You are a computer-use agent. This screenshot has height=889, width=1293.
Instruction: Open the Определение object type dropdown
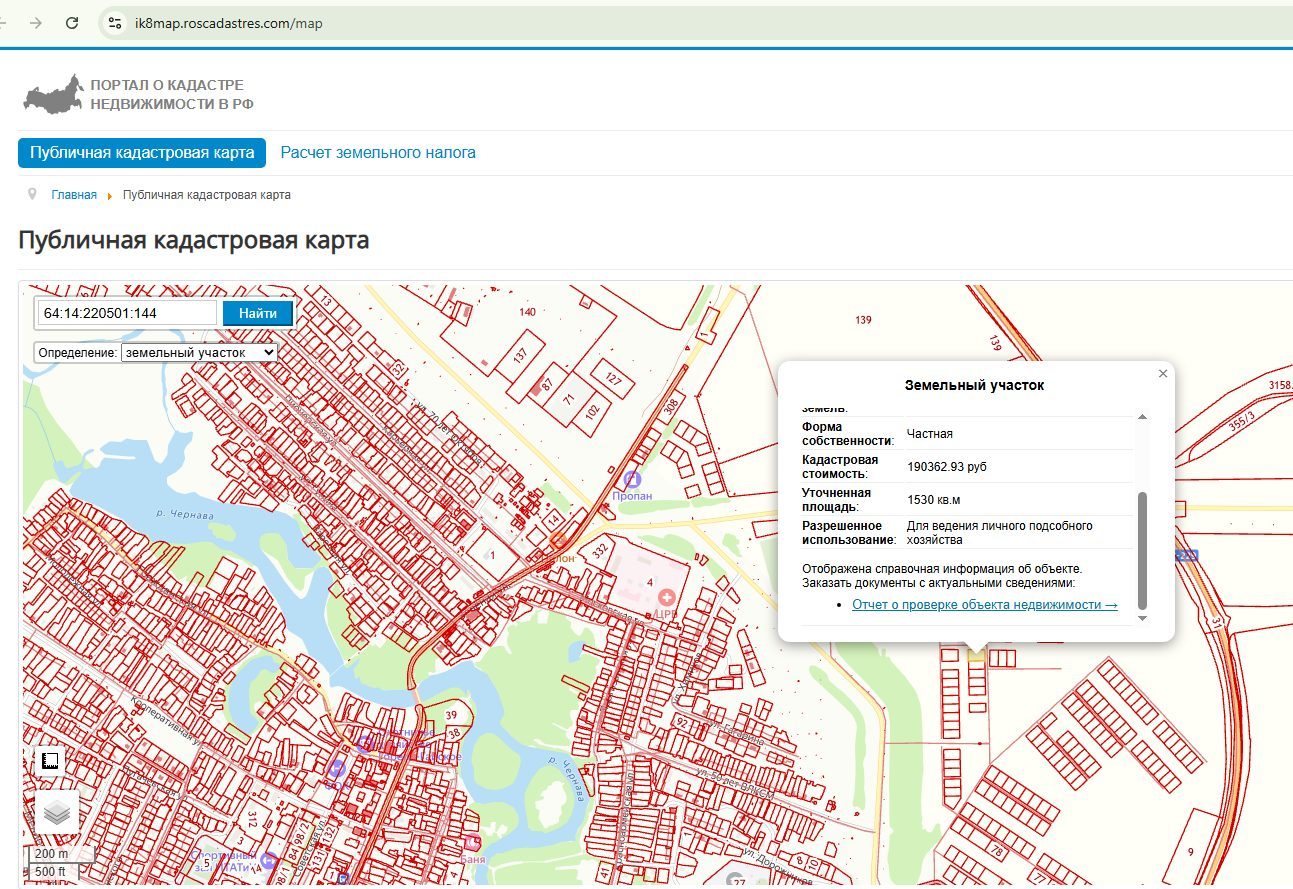199,353
